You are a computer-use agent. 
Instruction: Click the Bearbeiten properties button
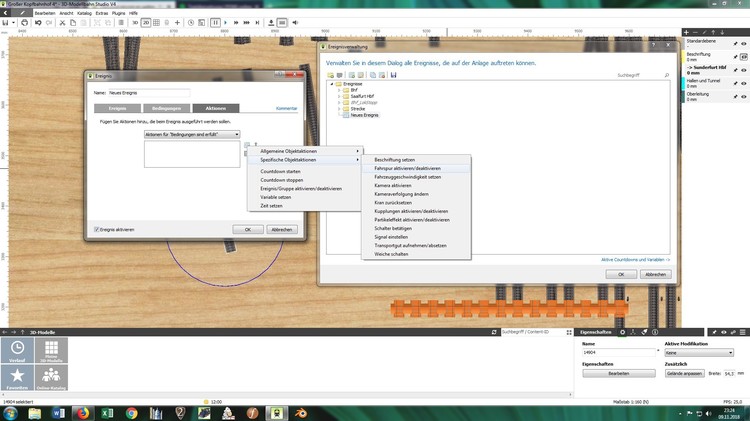[x=618, y=373]
